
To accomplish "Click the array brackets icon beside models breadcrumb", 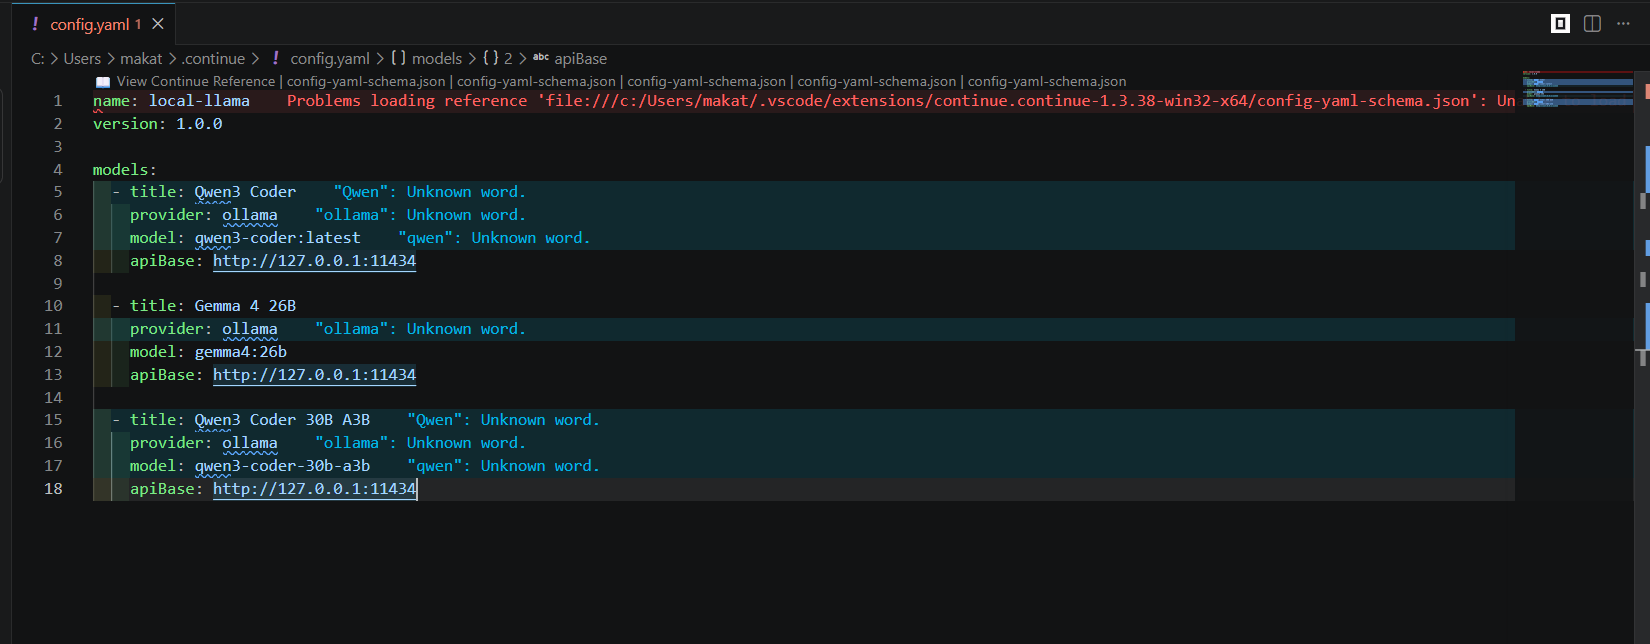I will 398,59.
